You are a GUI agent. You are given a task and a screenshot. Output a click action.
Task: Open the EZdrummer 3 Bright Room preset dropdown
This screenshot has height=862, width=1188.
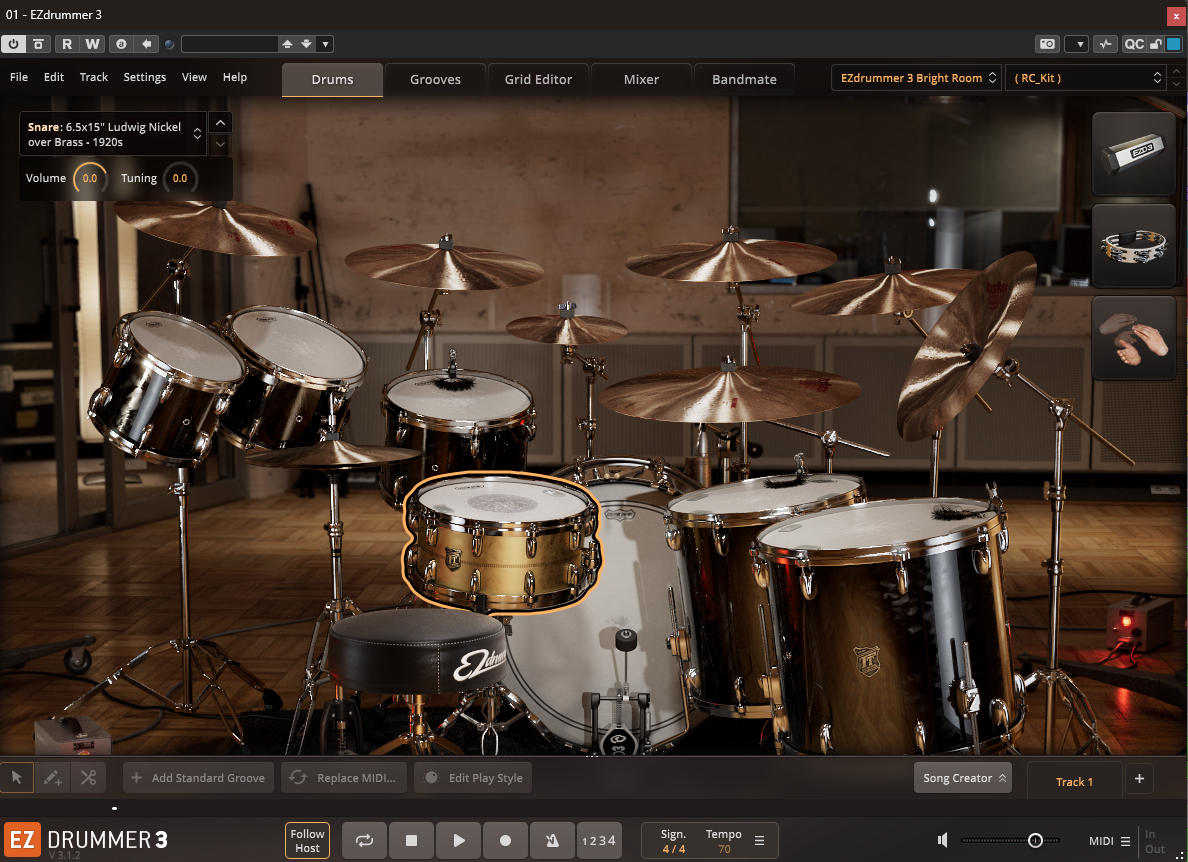pyautogui.click(x=913, y=77)
